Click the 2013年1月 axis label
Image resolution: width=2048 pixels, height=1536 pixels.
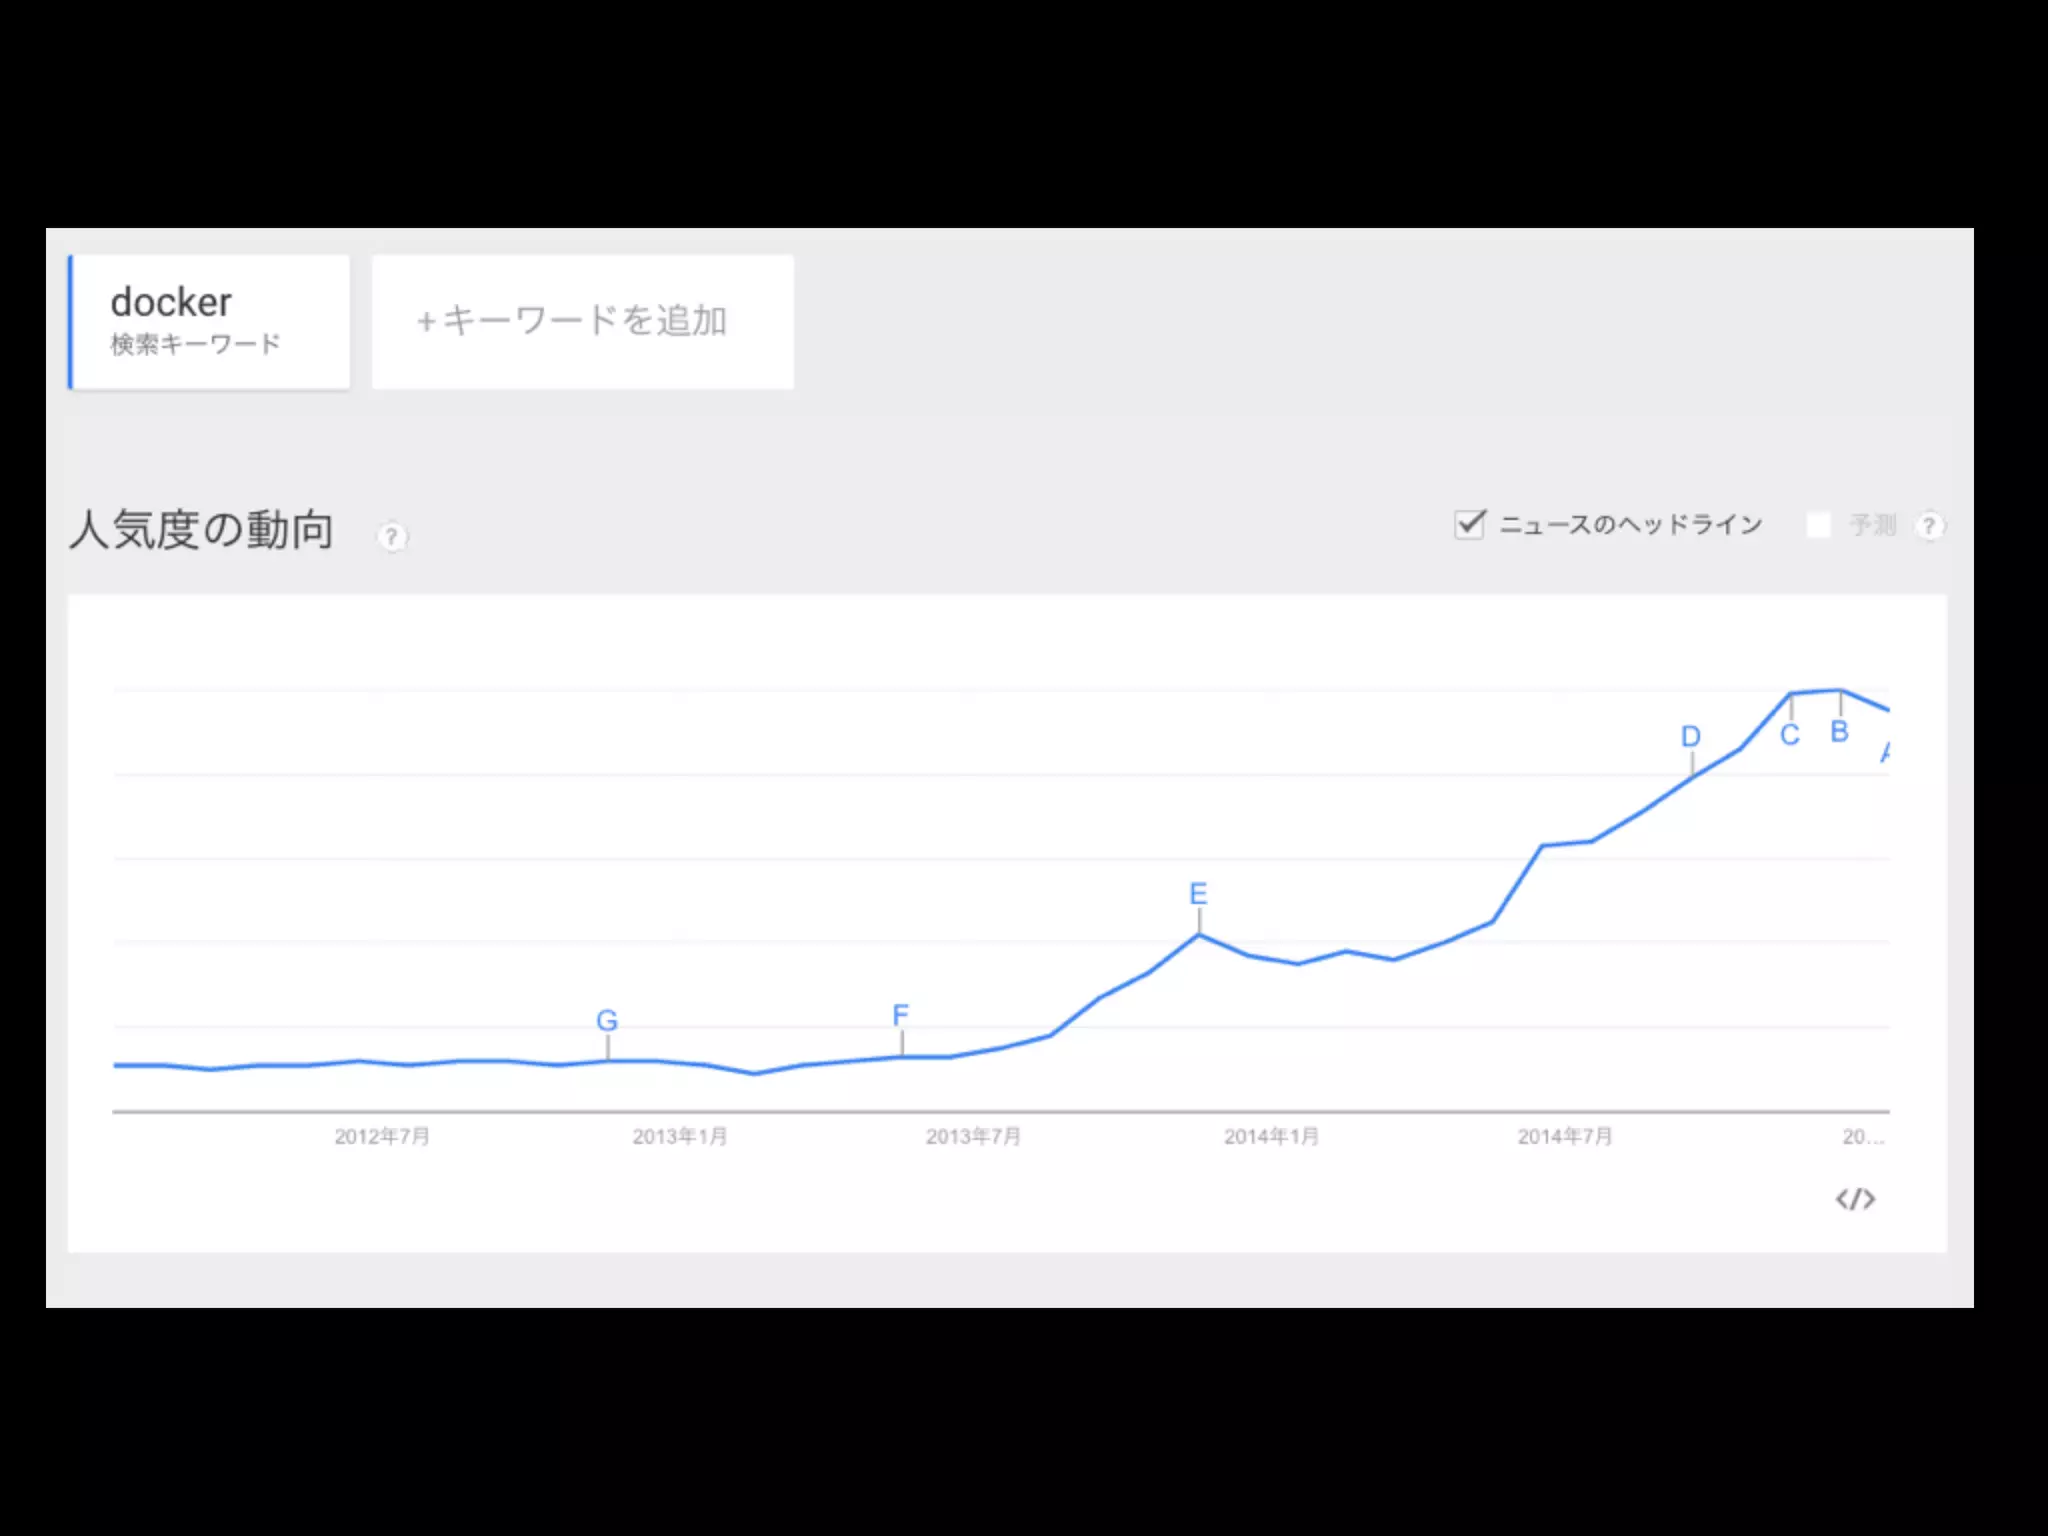680,1136
